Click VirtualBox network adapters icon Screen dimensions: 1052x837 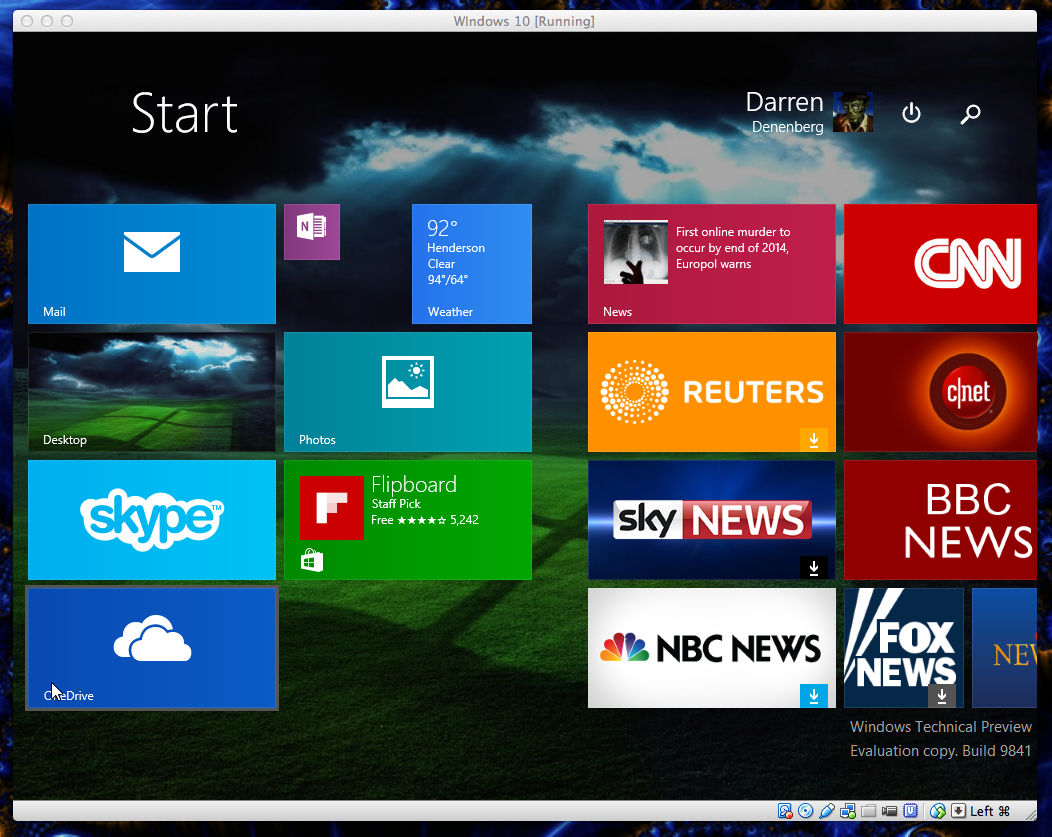(x=847, y=811)
